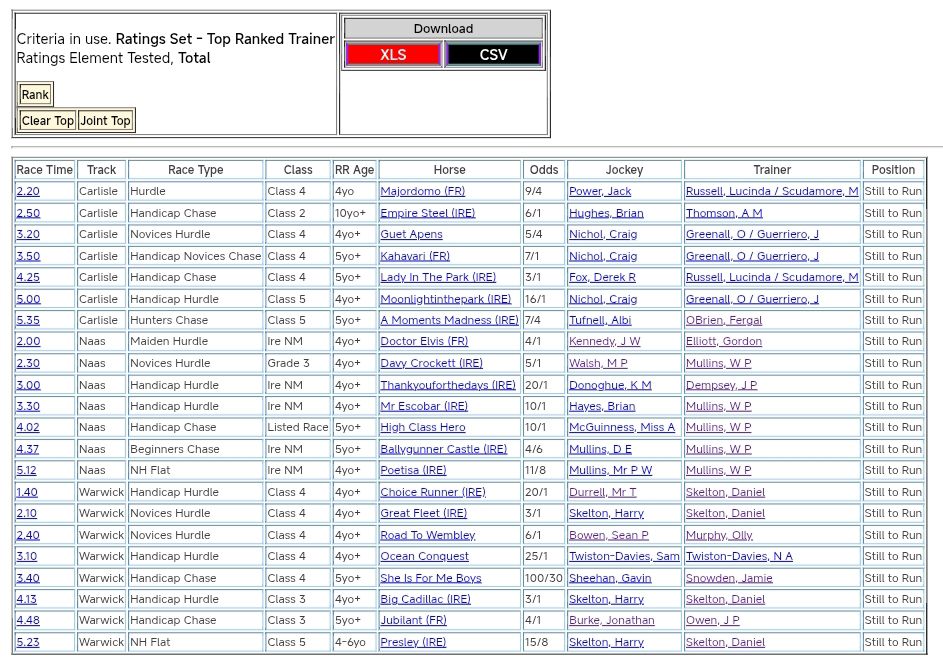View trainer Elliott, Gordon
Viewport: 943px width, 667px height.
[x=723, y=341]
